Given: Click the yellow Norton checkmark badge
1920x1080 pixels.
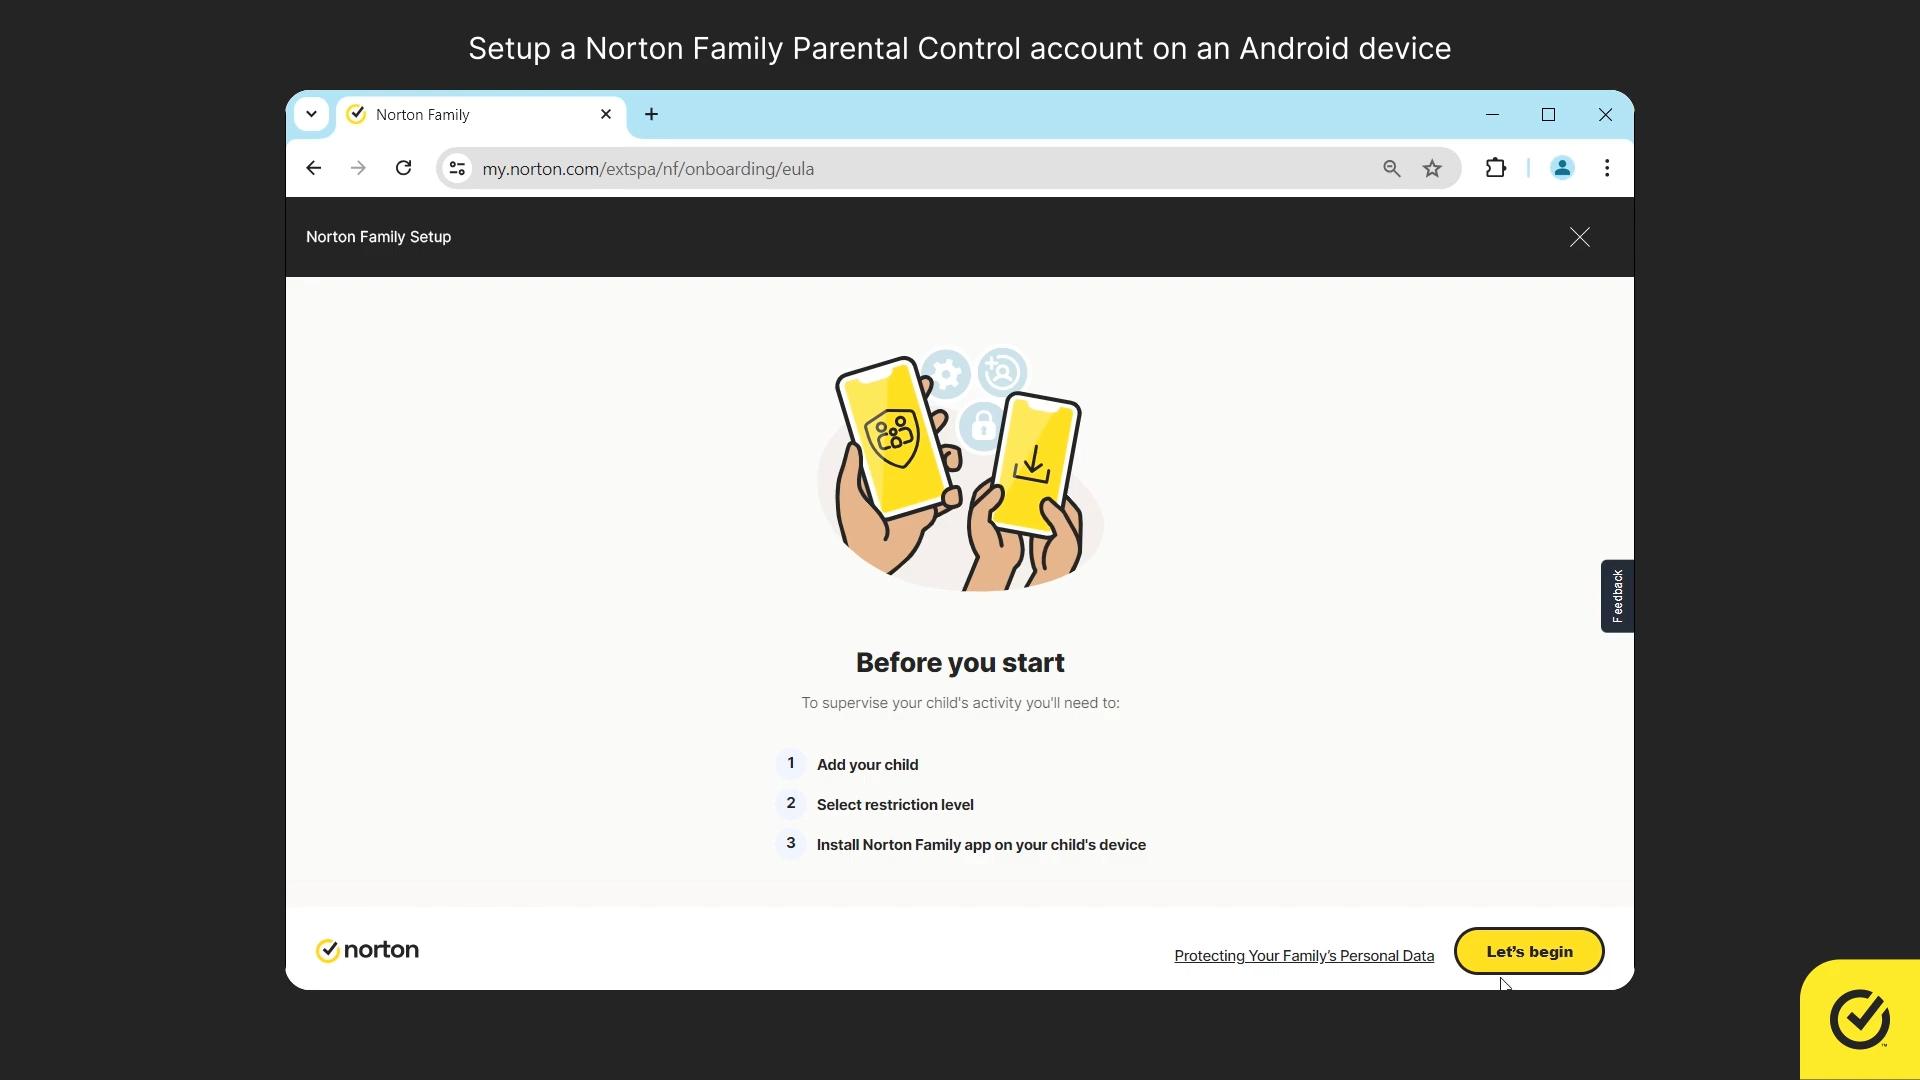Looking at the screenshot, I should click(1860, 1019).
